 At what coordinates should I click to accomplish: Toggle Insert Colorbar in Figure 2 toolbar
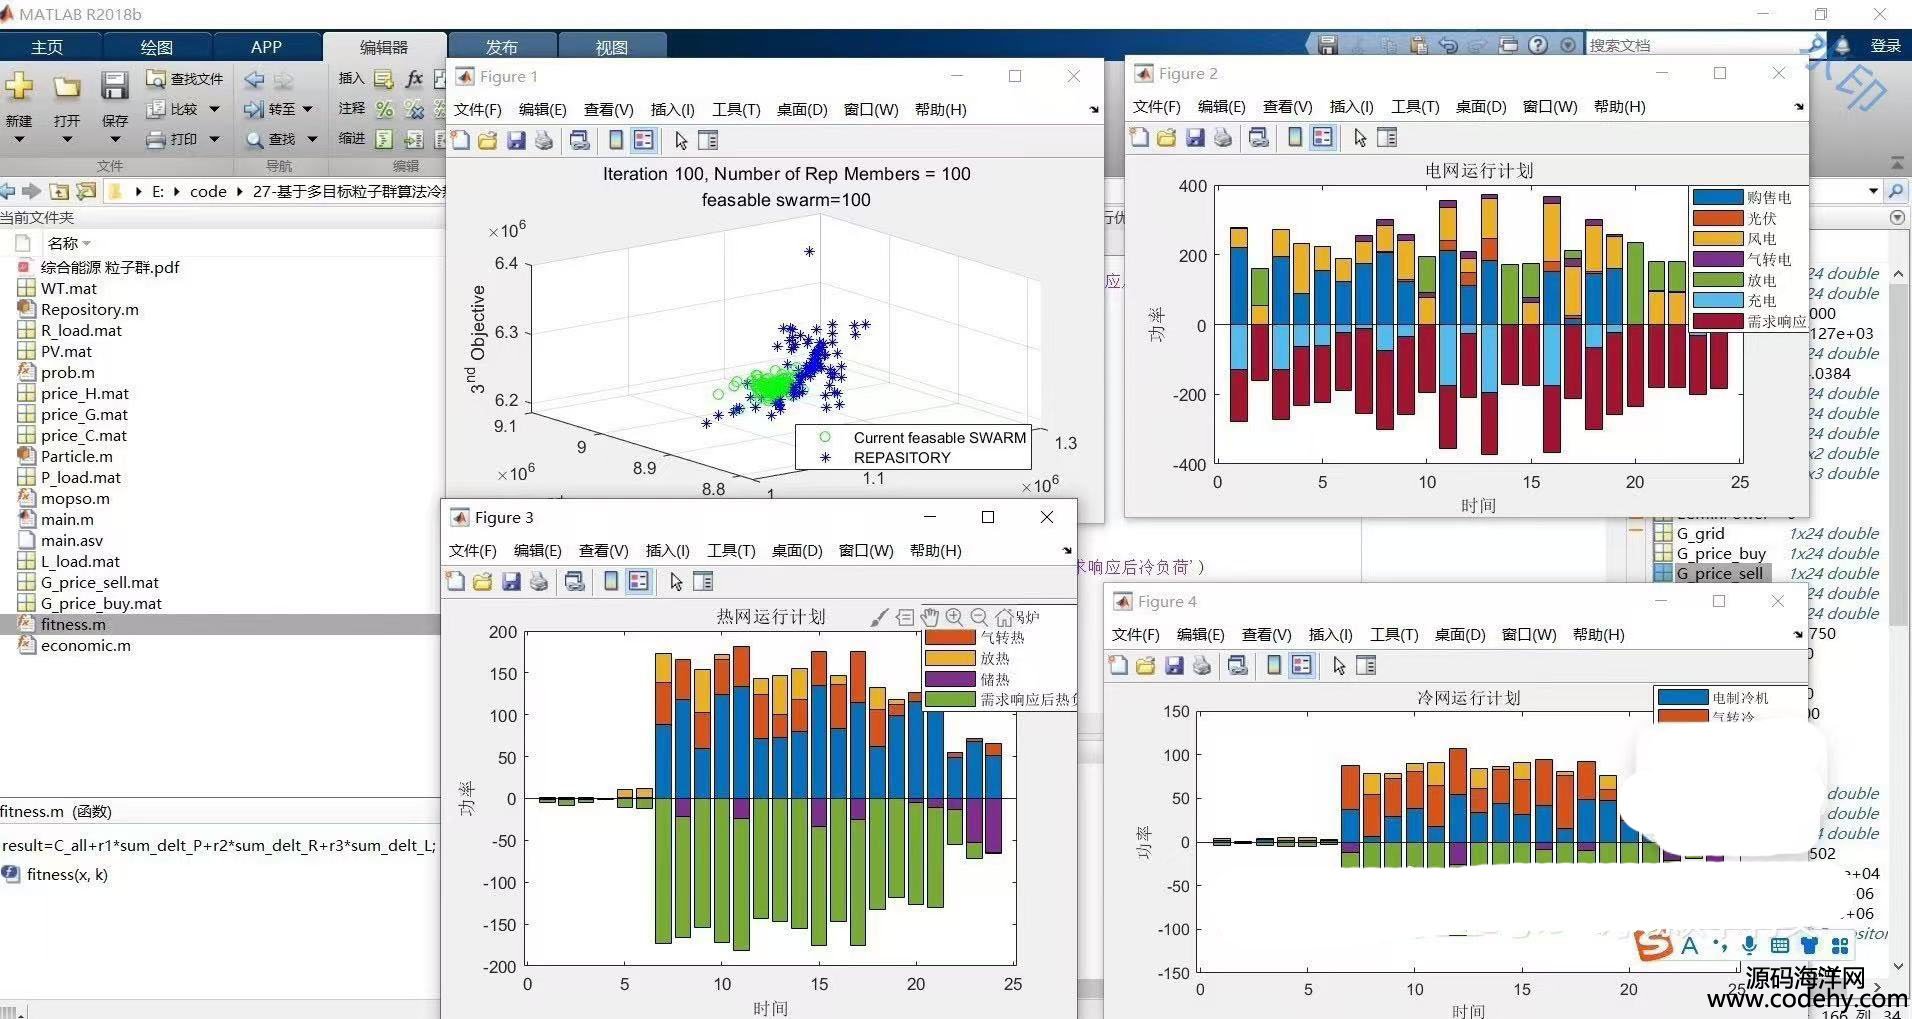pos(1295,138)
